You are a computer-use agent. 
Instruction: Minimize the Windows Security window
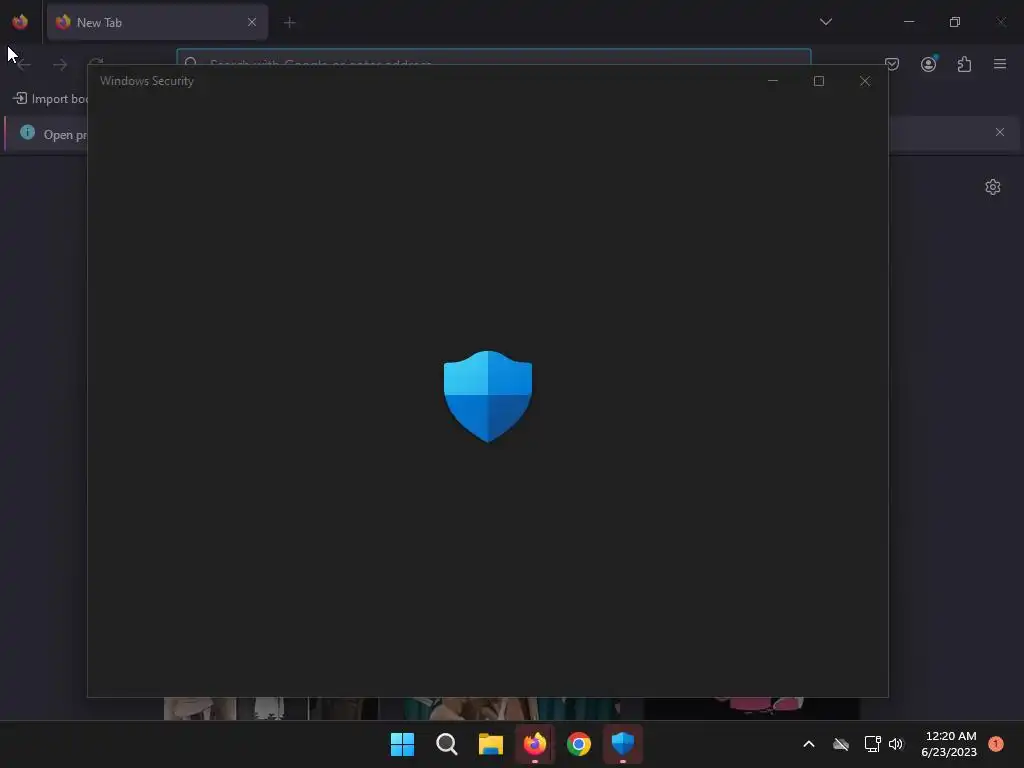tap(773, 81)
